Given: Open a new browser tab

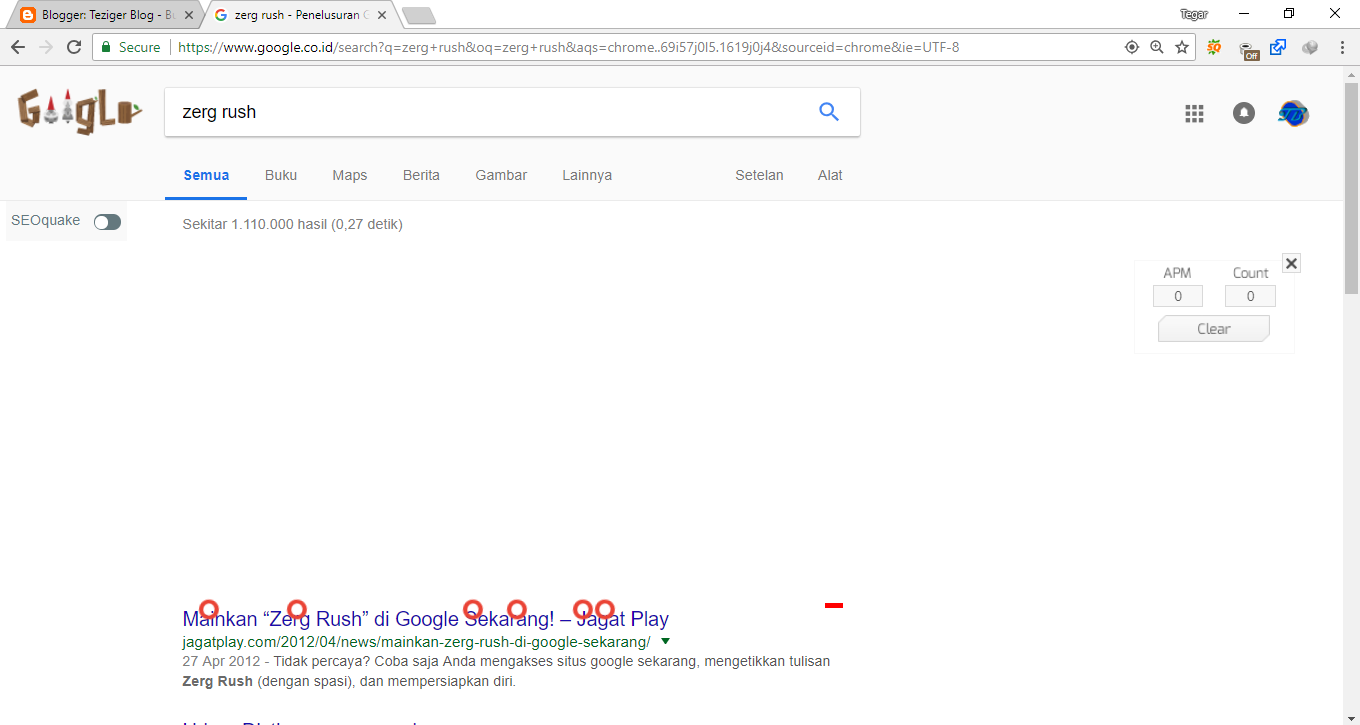Looking at the screenshot, I should click(418, 15).
